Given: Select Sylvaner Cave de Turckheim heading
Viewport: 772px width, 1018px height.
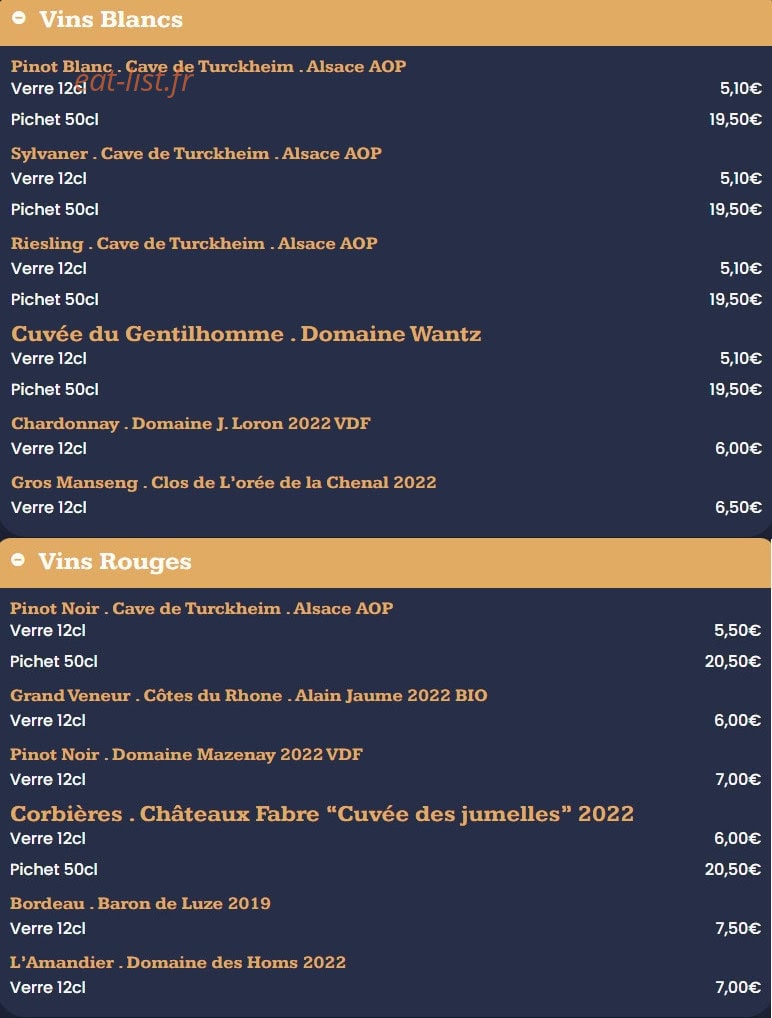Looking at the screenshot, I should [196, 154].
